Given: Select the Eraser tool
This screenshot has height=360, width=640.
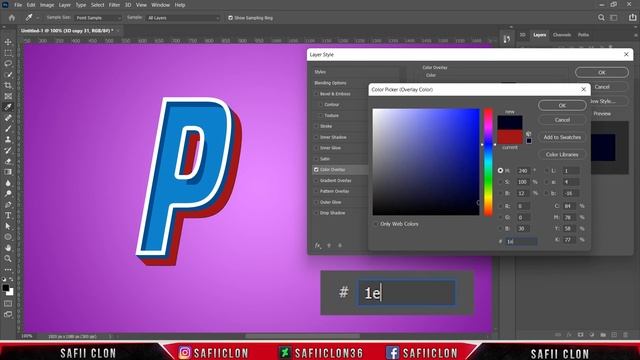Looking at the screenshot, I should click(x=8, y=161).
